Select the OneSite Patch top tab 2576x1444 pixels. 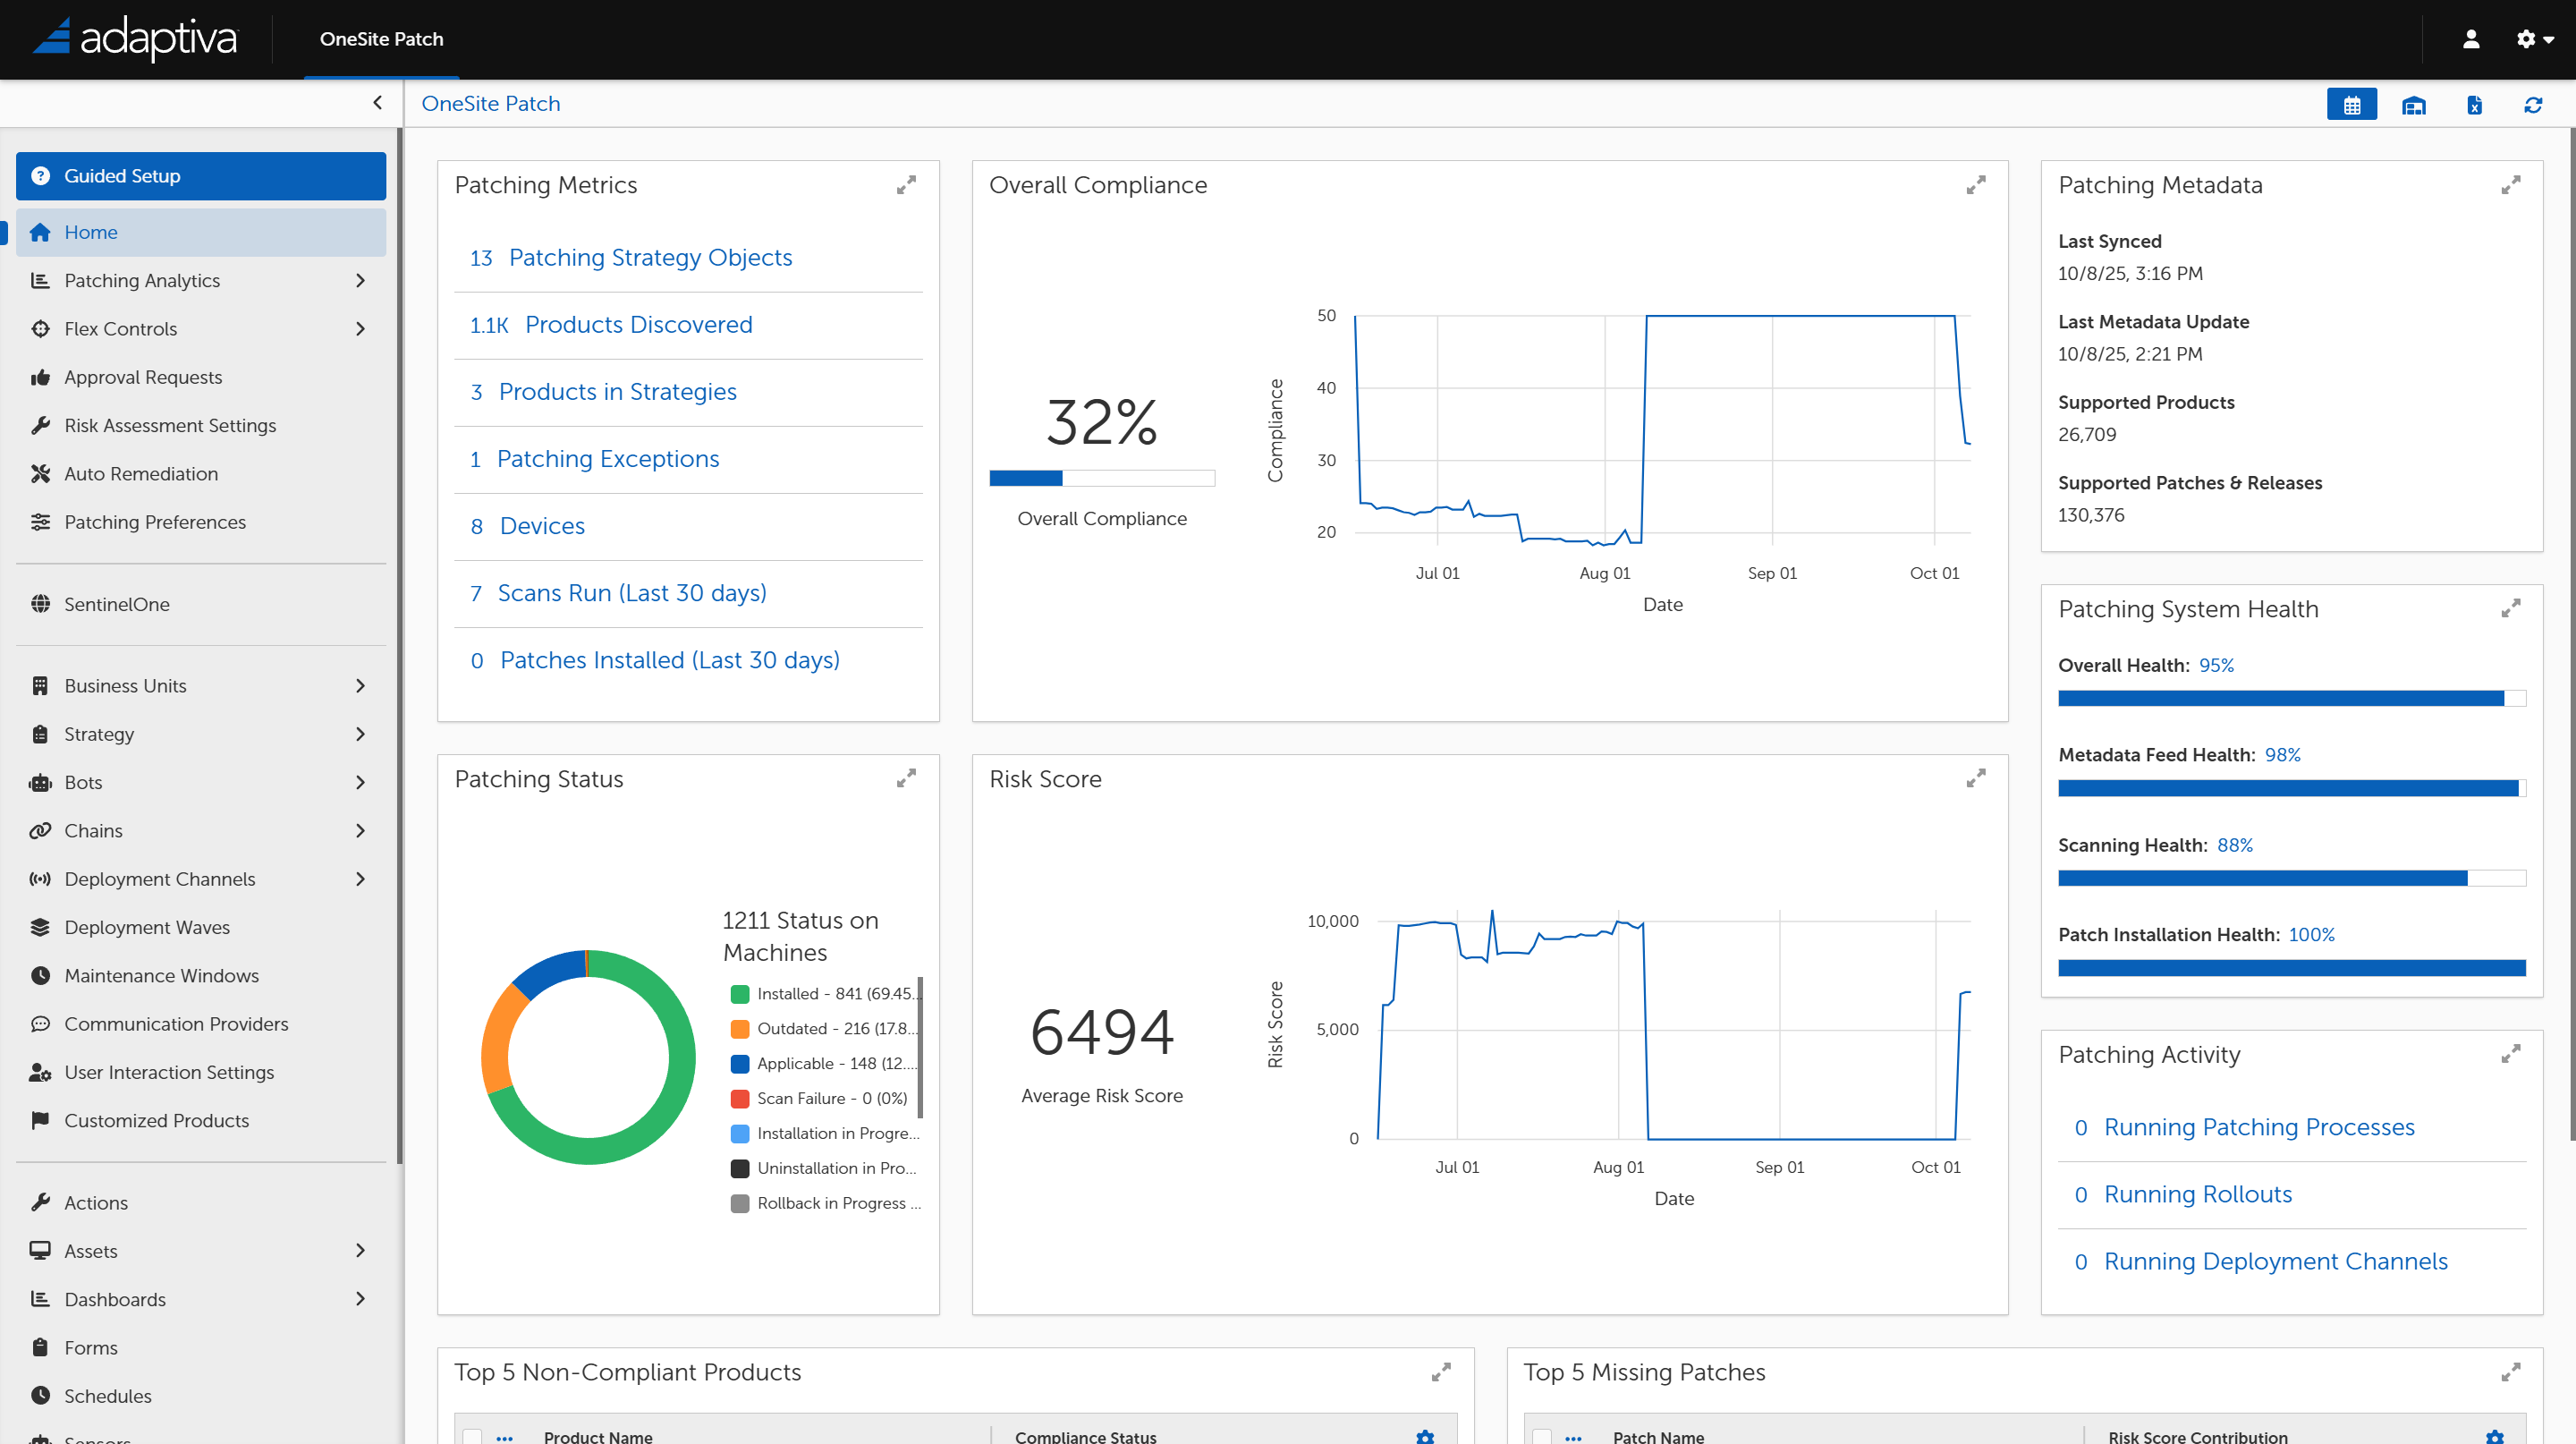click(x=381, y=39)
